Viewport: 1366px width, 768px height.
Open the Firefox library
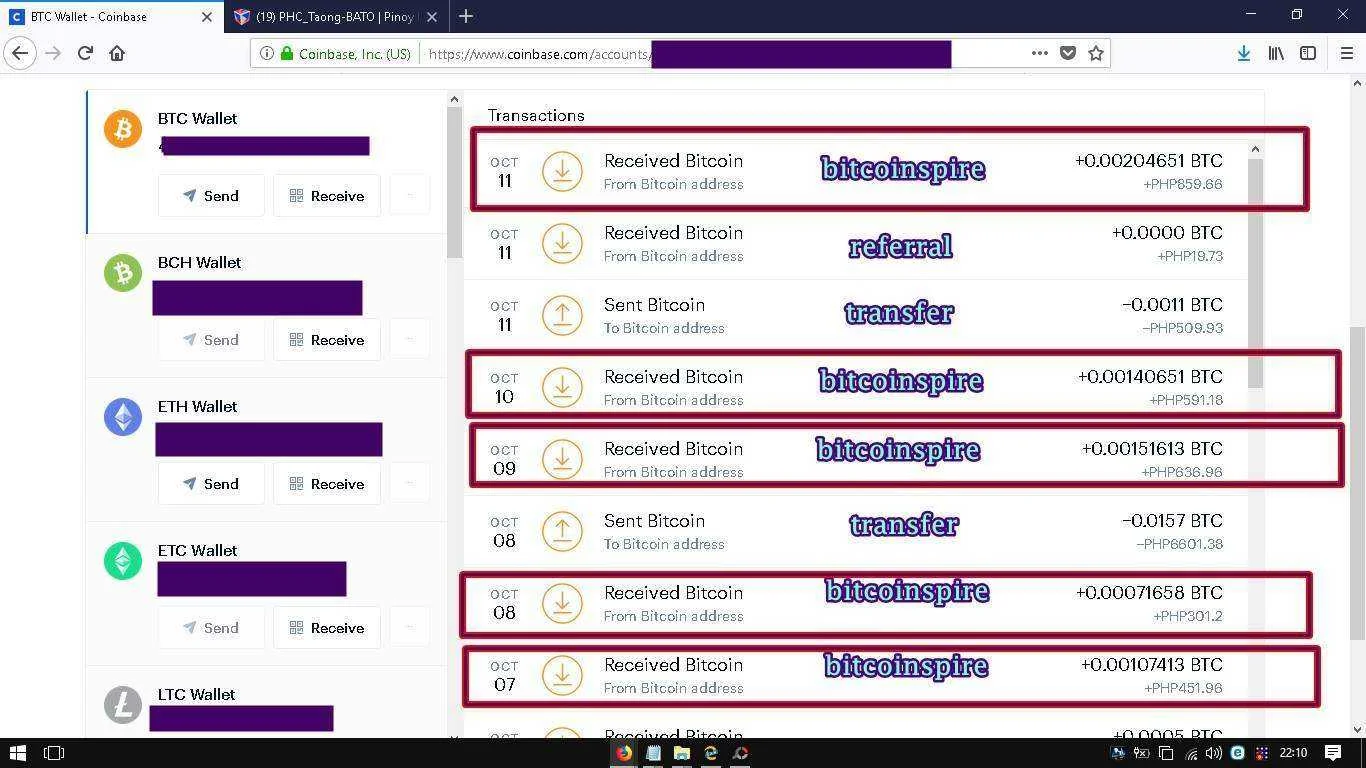[1276, 53]
